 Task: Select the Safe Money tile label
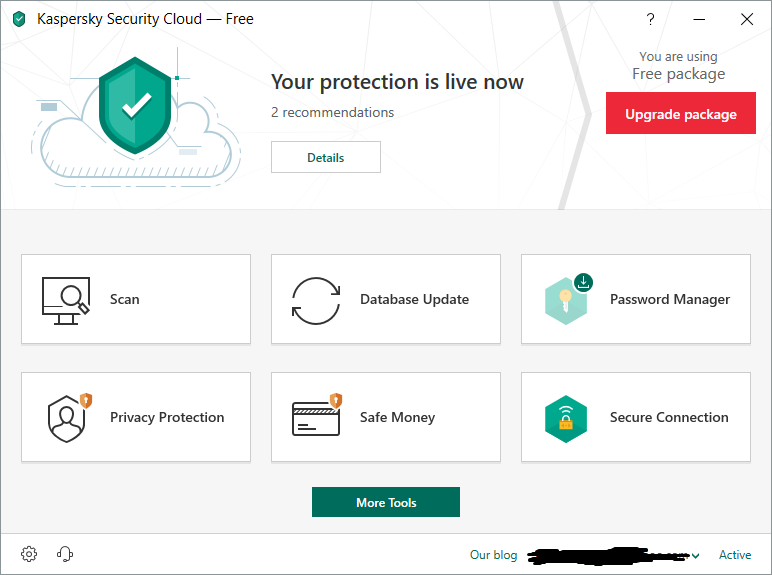[397, 417]
